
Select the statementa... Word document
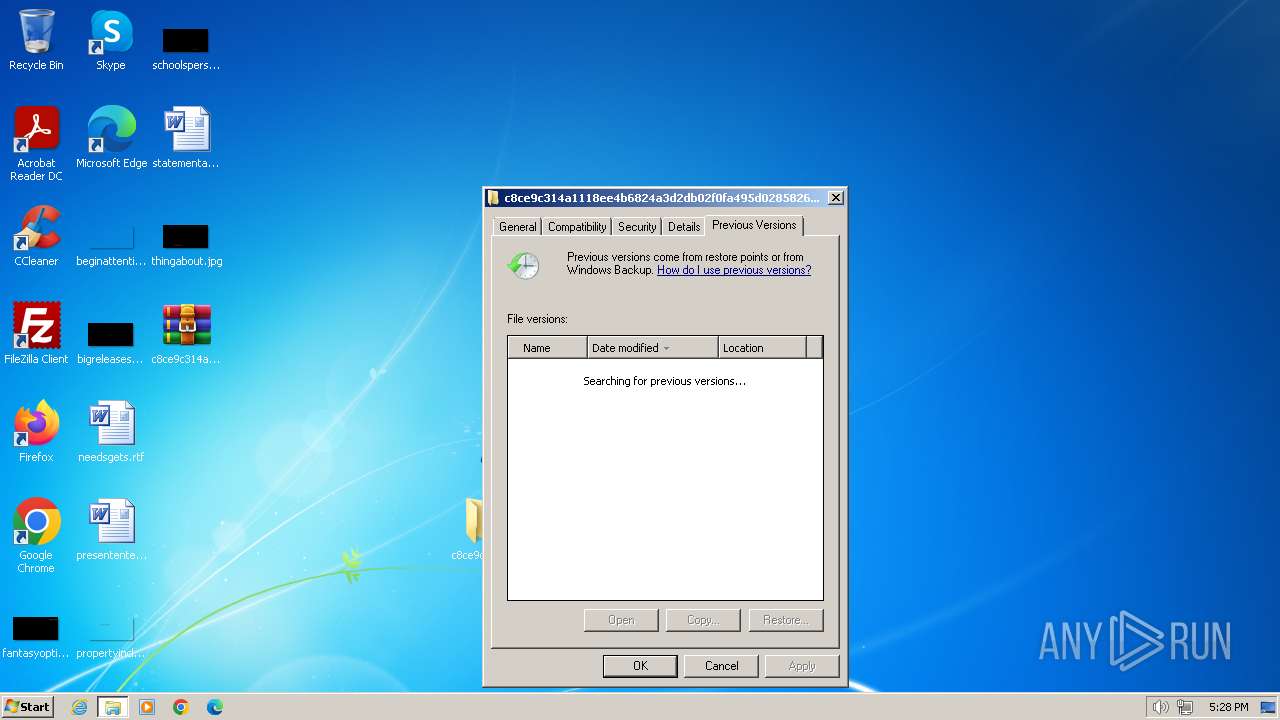[x=185, y=138]
